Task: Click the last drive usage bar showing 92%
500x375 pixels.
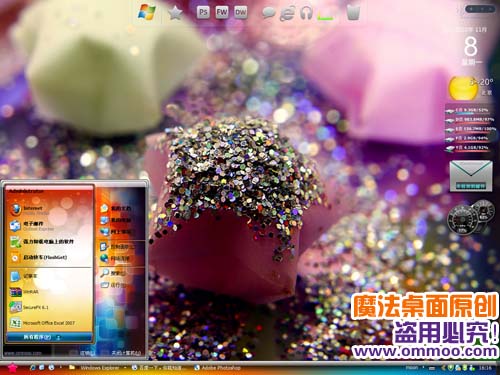Action: [x=468, y=148]
